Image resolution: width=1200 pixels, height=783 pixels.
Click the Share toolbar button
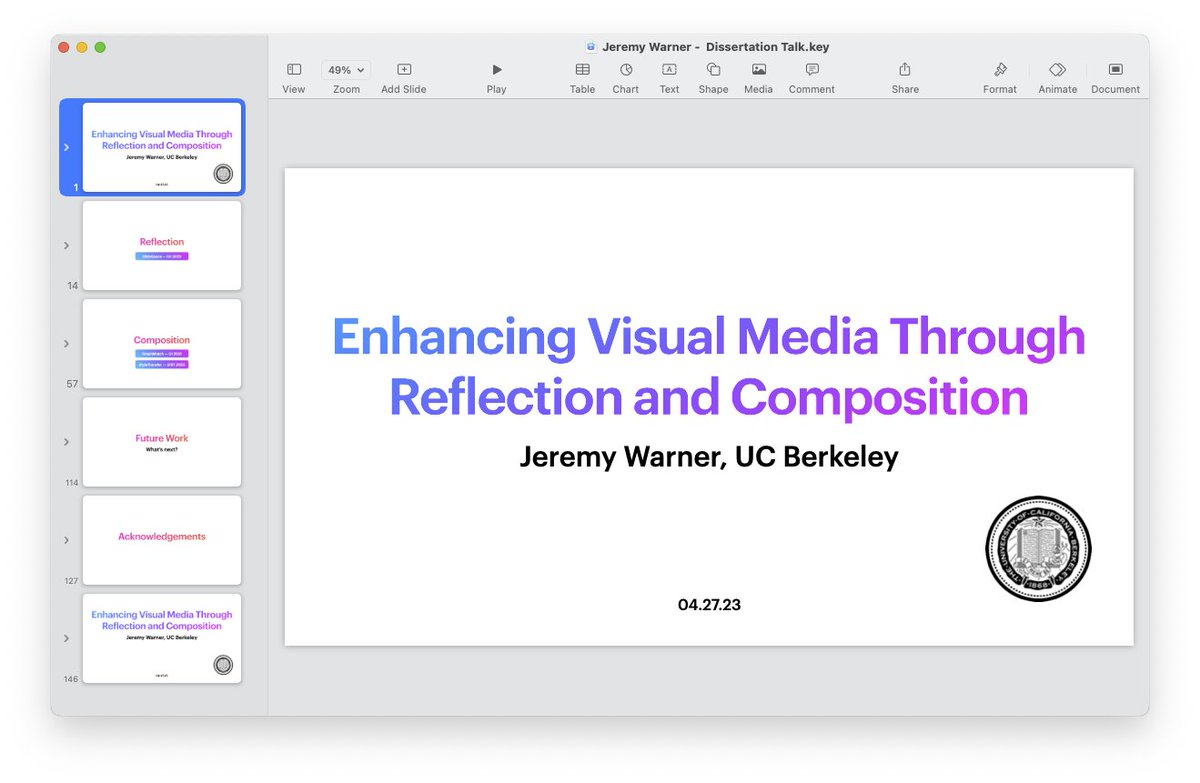pos(905,78)
